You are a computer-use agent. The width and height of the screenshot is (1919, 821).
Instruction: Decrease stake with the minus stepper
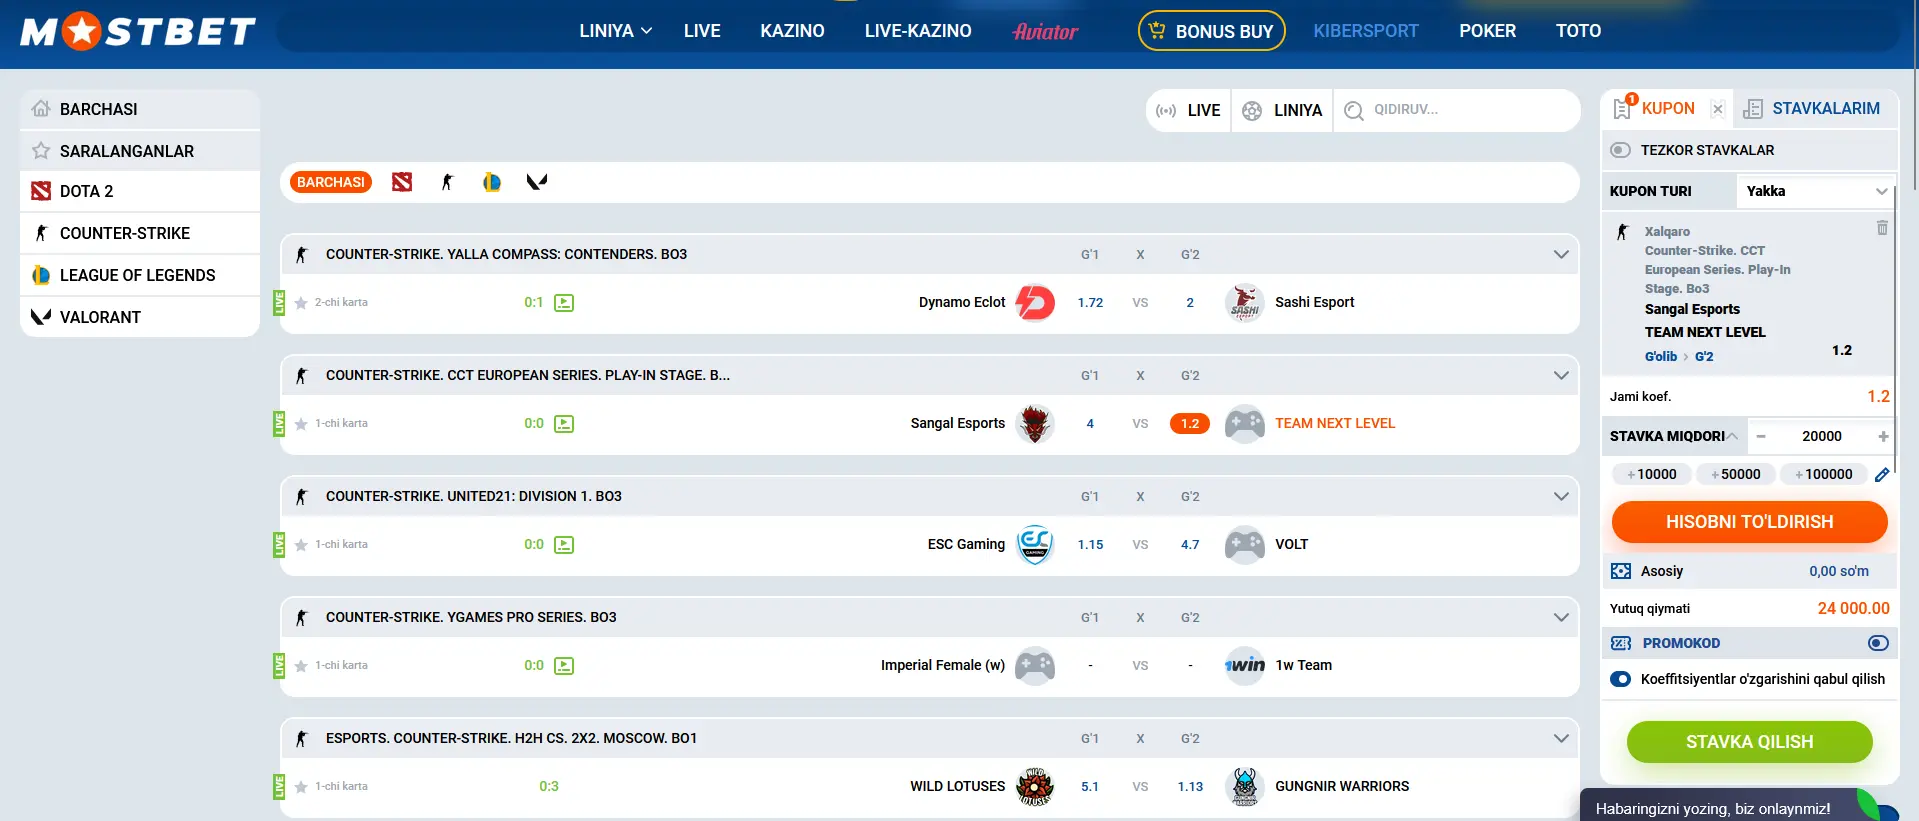click(x=1761, y=436)
